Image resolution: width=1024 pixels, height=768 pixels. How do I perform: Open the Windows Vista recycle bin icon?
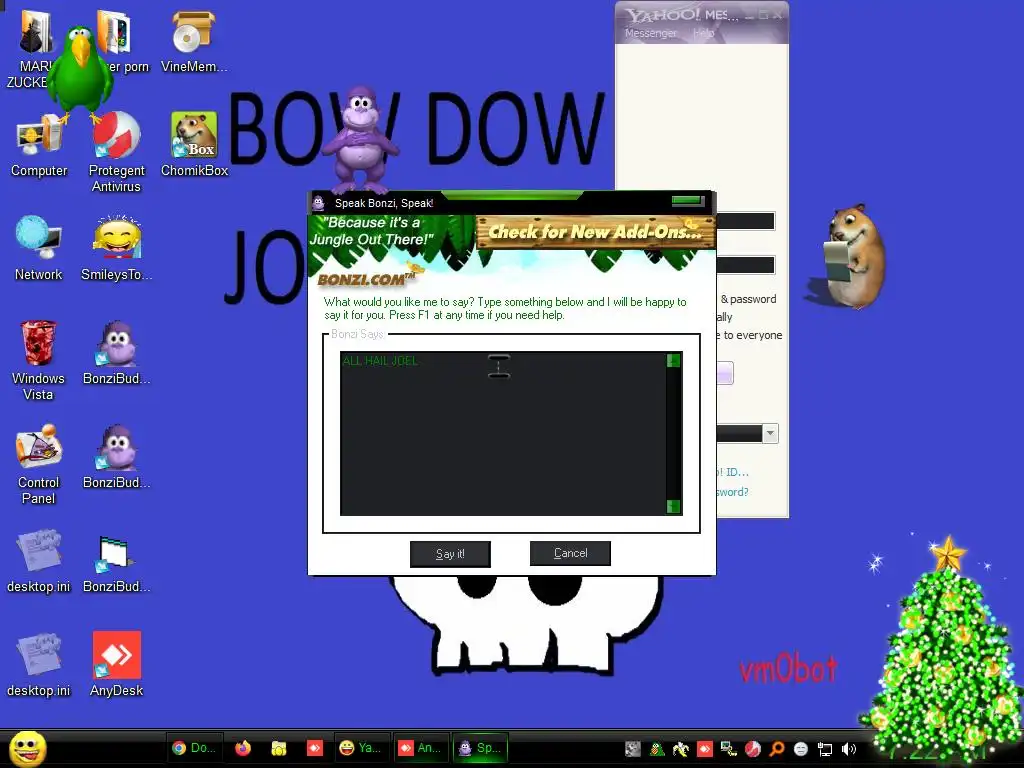click(38, 360)
